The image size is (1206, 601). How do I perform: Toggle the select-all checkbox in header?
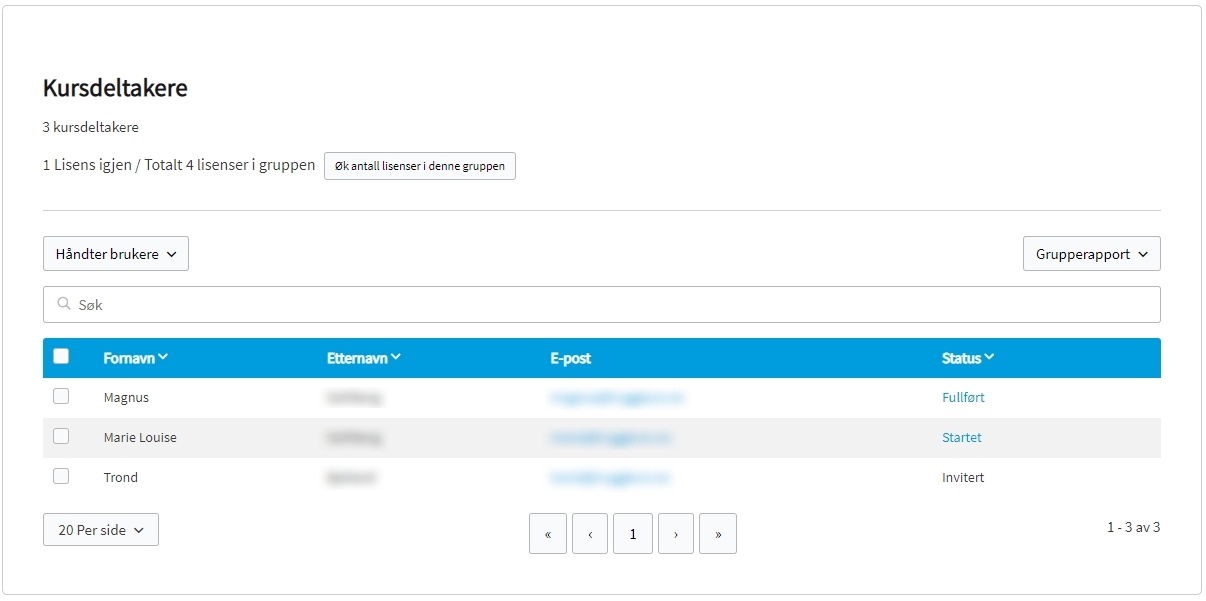click(61, 356)
